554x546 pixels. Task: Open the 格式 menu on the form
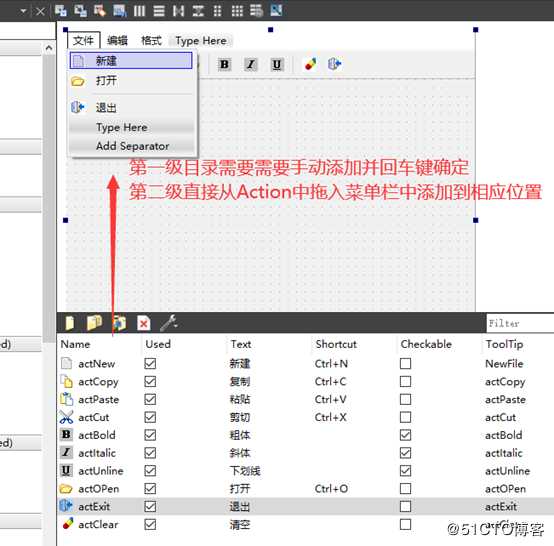(x=151, y=41)
